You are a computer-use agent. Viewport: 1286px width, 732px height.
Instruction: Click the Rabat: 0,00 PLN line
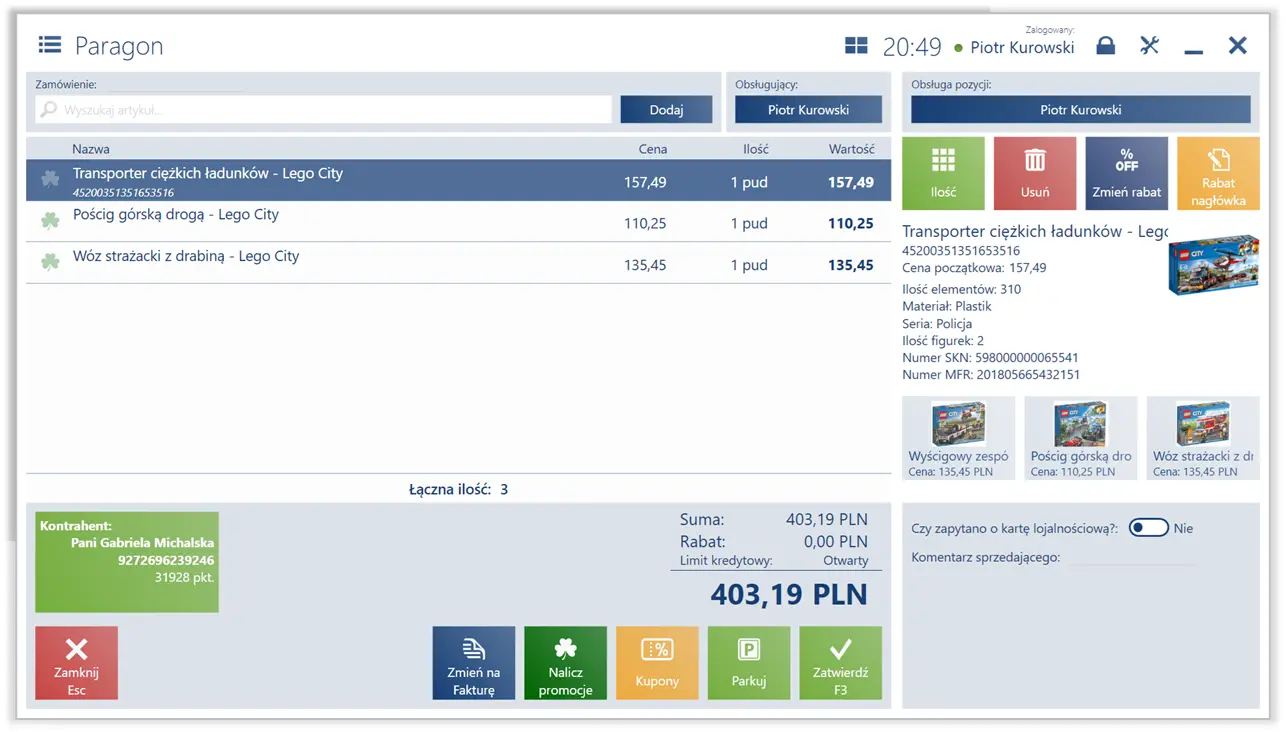773,541
